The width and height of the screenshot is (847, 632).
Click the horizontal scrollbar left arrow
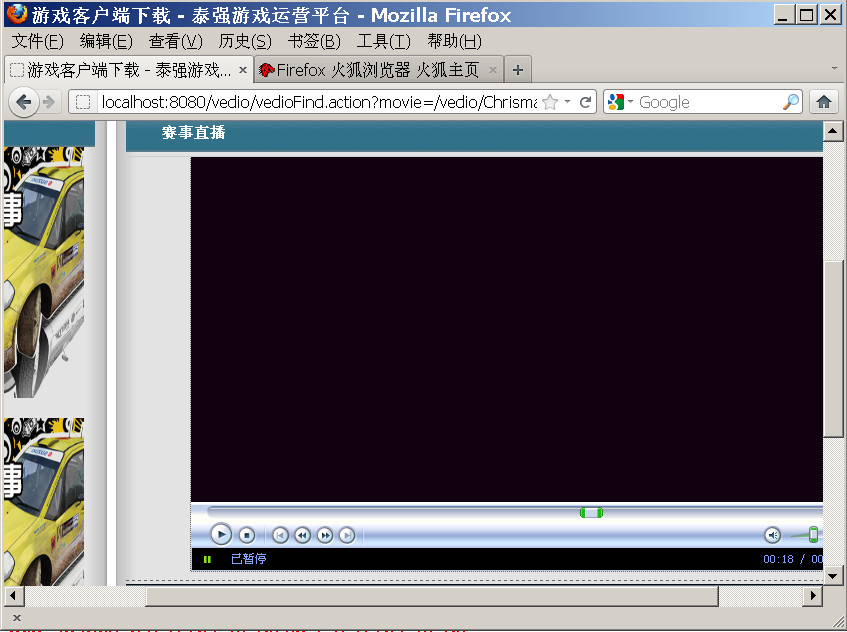14,596
